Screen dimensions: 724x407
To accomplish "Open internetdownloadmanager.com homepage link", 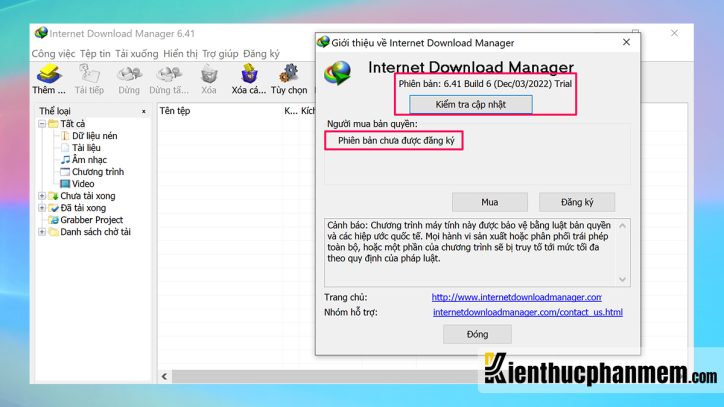I will coord(516,297).
